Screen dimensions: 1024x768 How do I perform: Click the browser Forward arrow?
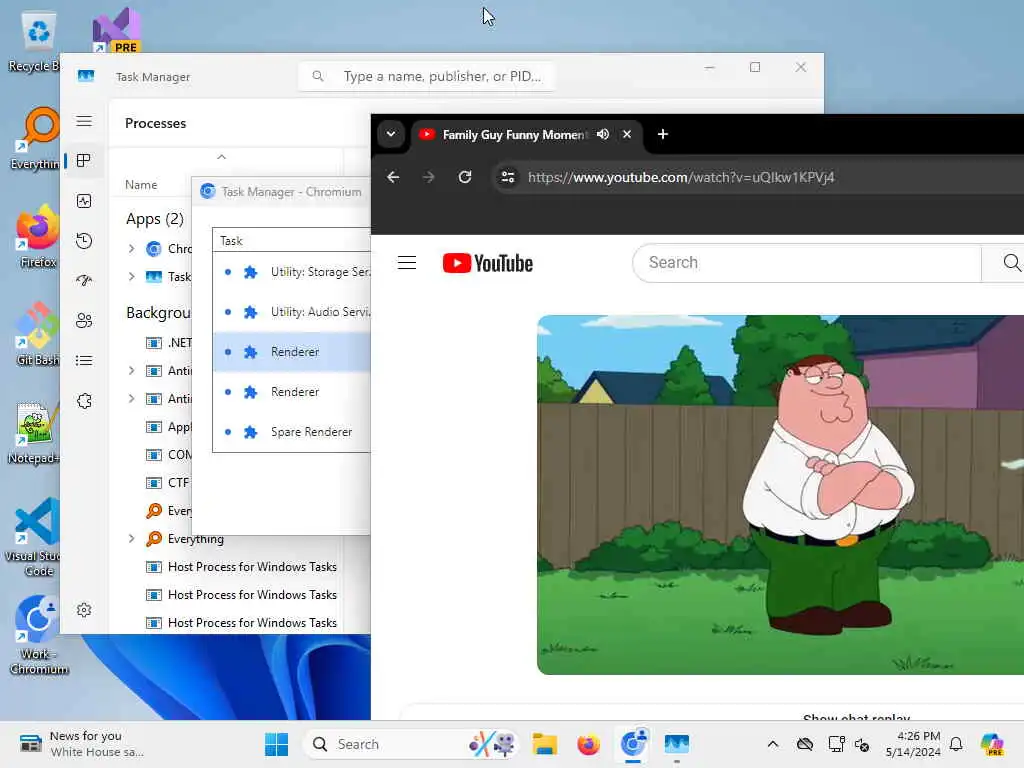pyautogui.click(x=428, y=177)
